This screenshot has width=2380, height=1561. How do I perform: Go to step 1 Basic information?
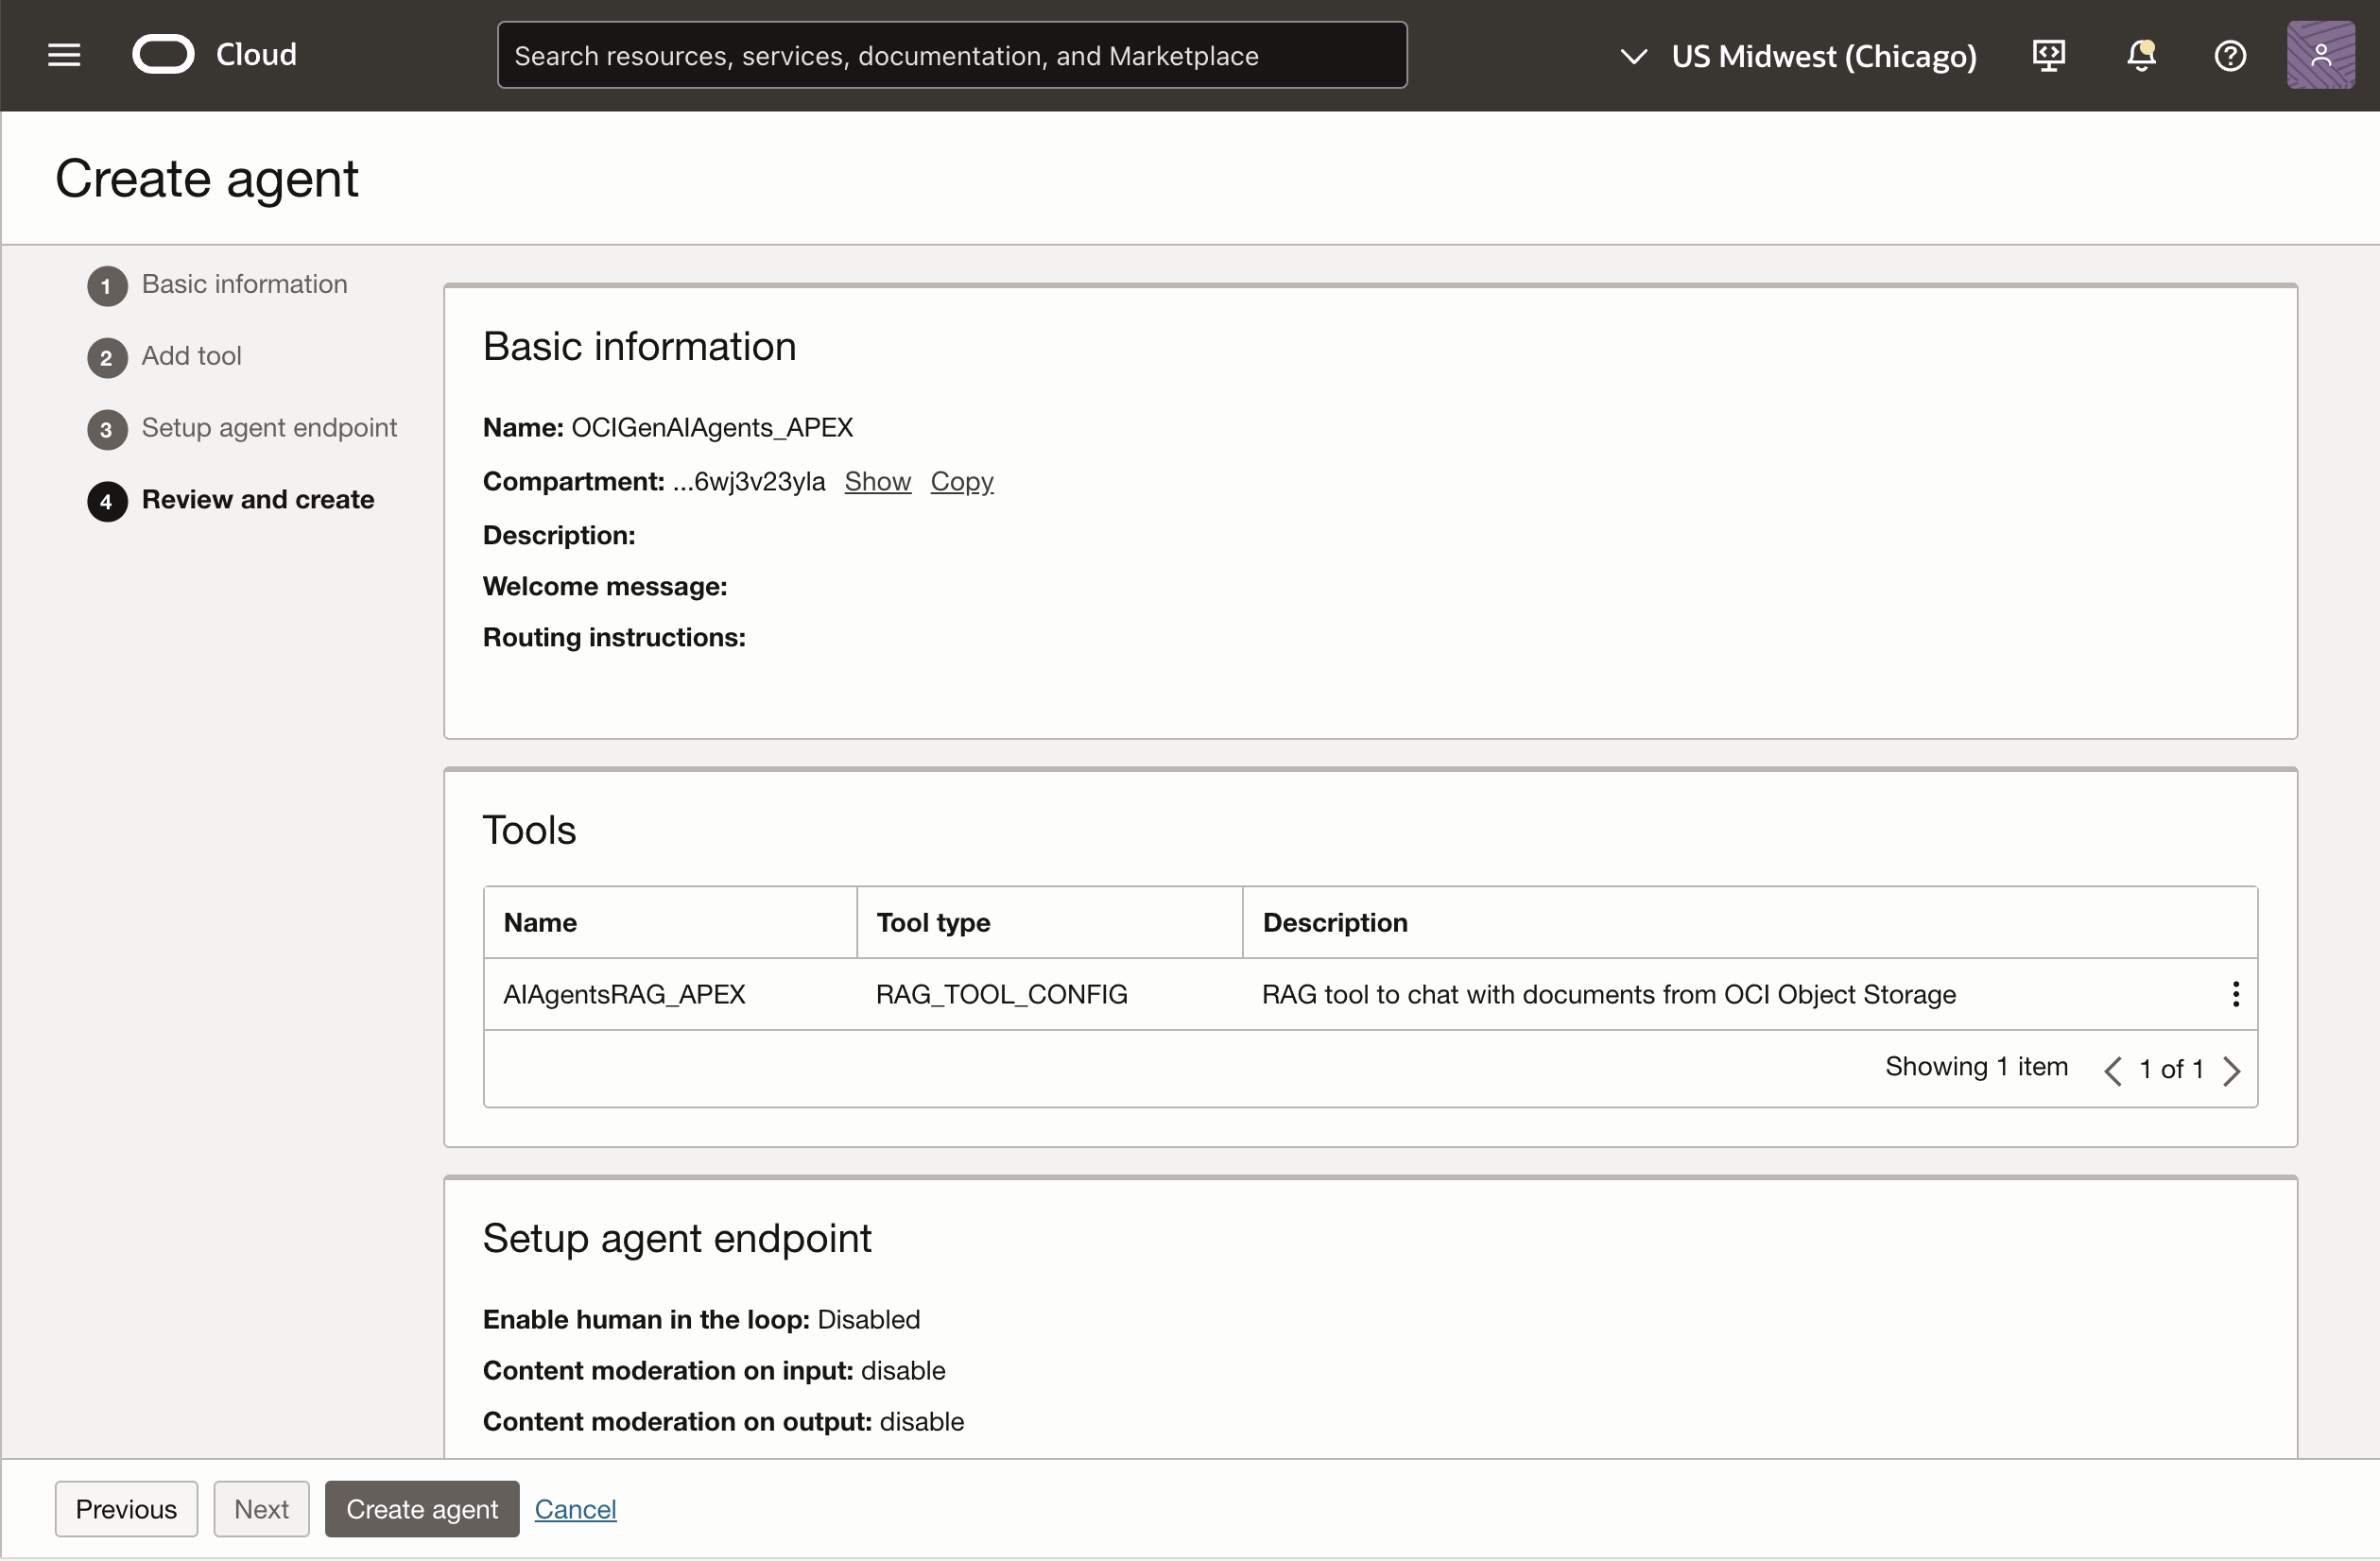(x=243, y=285)
